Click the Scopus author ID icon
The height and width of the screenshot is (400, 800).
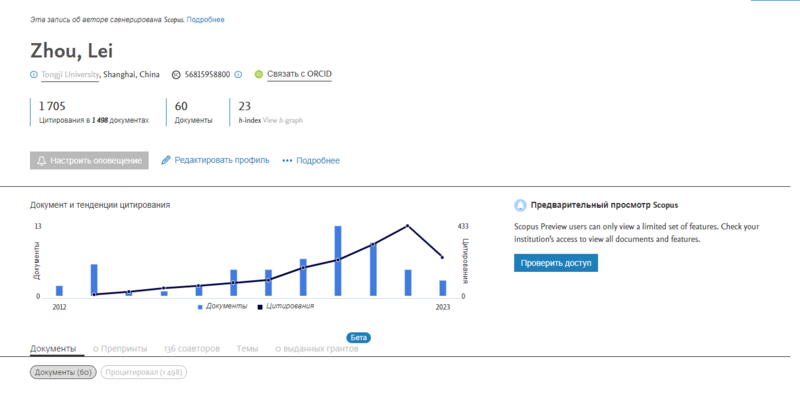click(177, 74)
